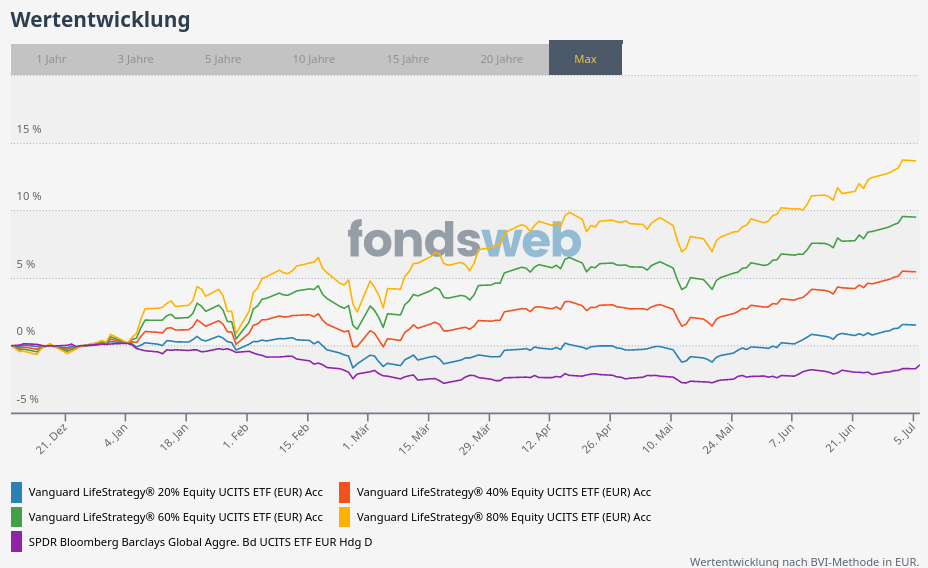928x568 pixels.
Task: Click the -5 % y-axis label
Action: coord(27,399)
